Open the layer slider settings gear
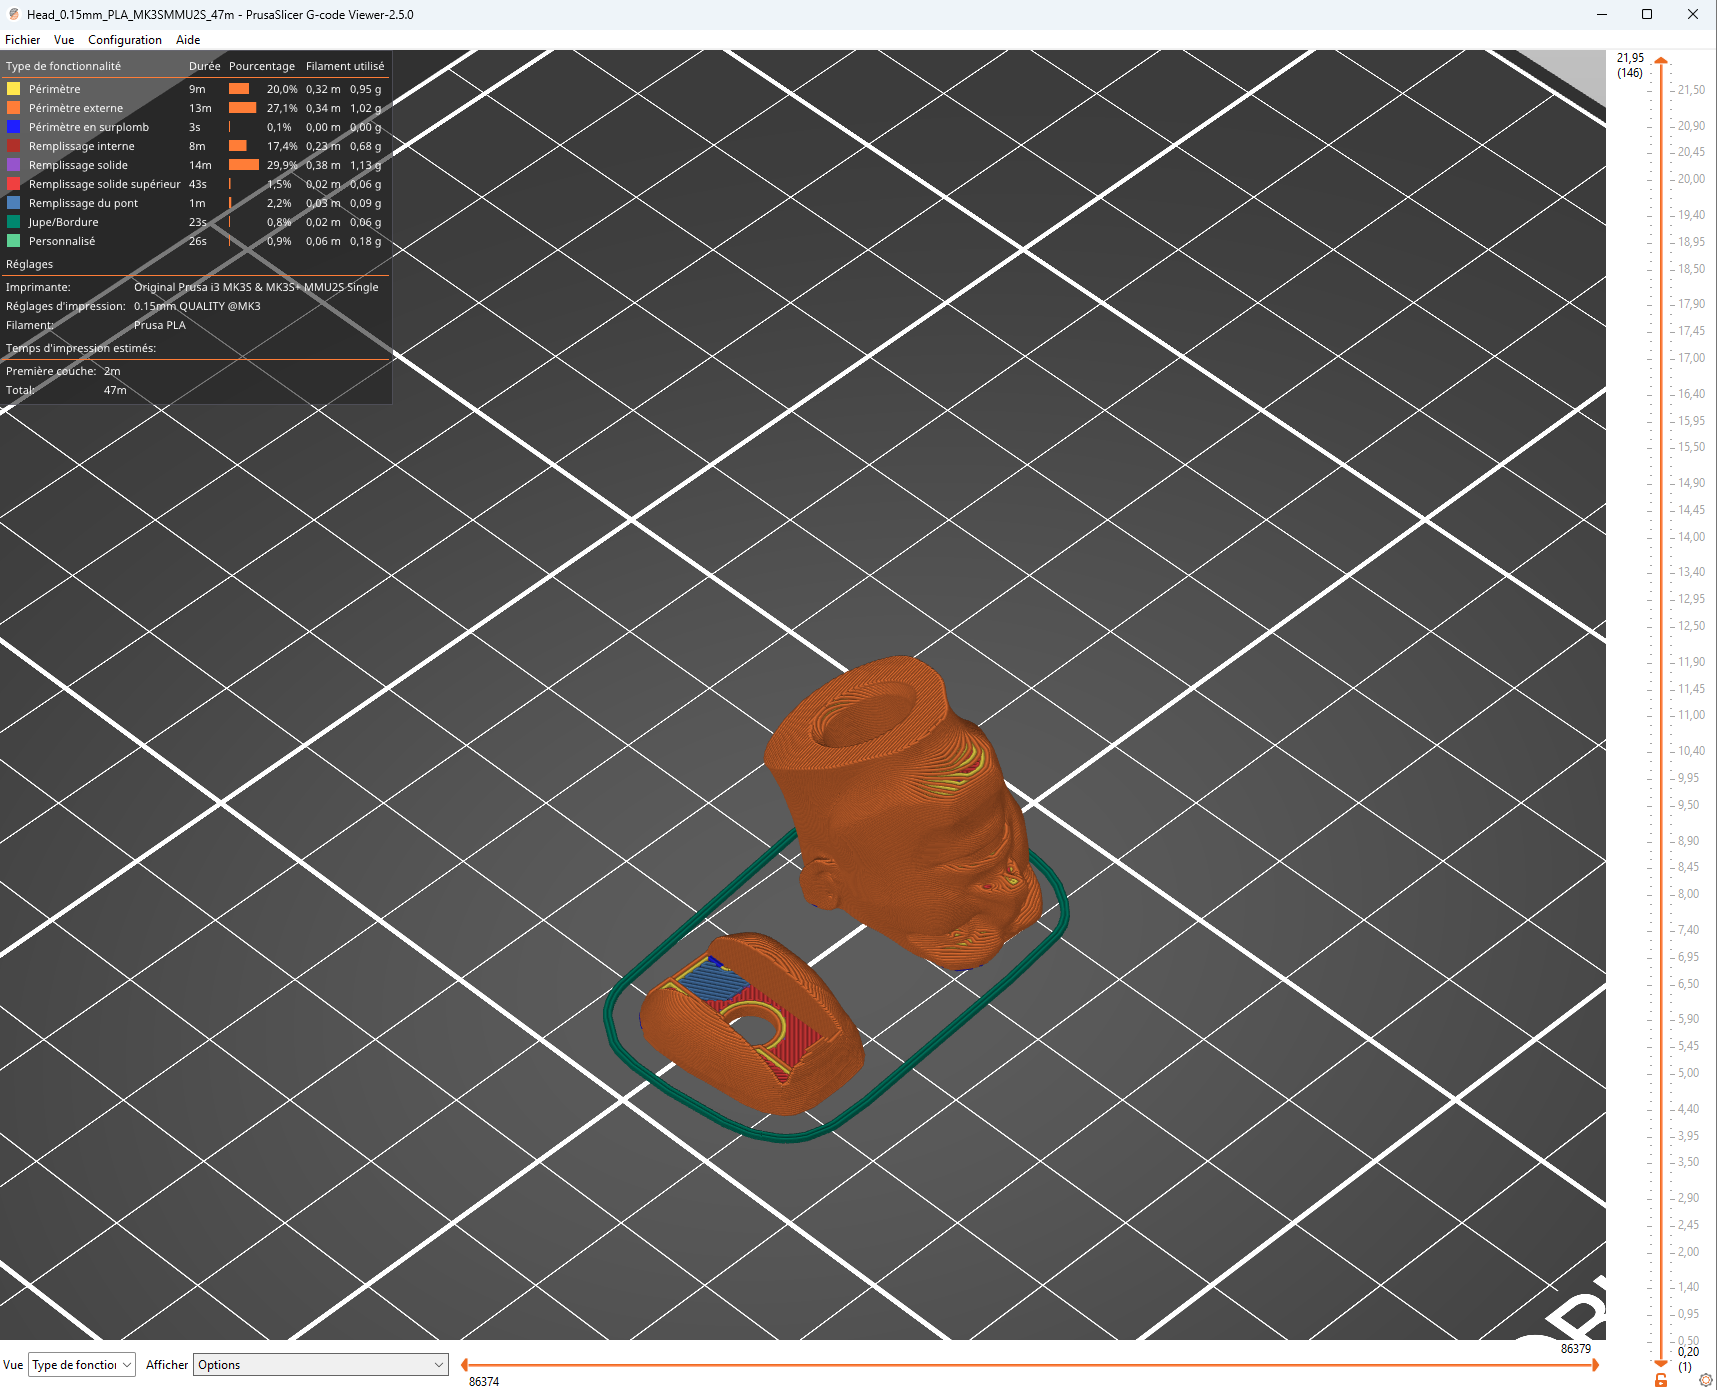 click(x=1706, y=1380)
